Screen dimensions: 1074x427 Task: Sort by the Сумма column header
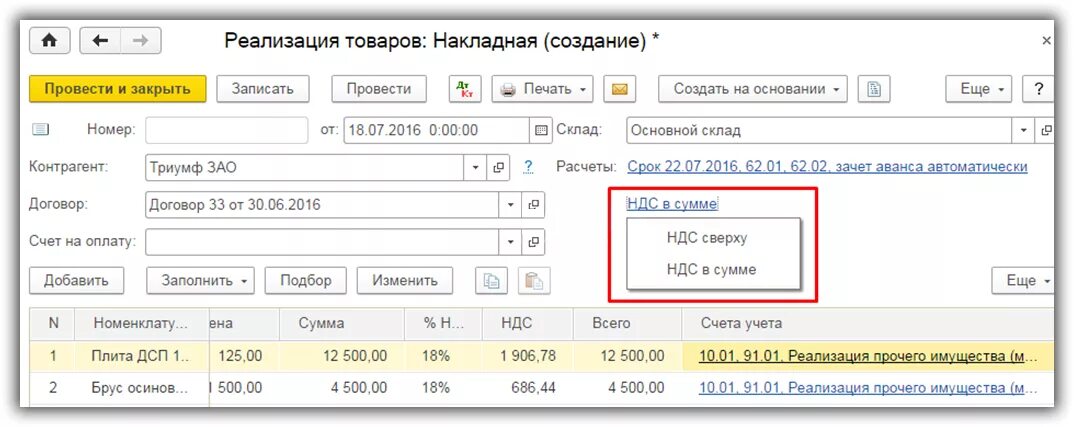342,324
